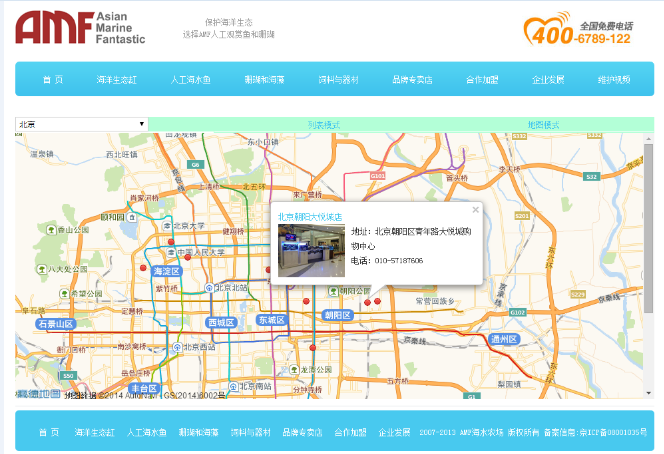Click the 西城区 district label on map
664x454 pixels.
[220, 322]
